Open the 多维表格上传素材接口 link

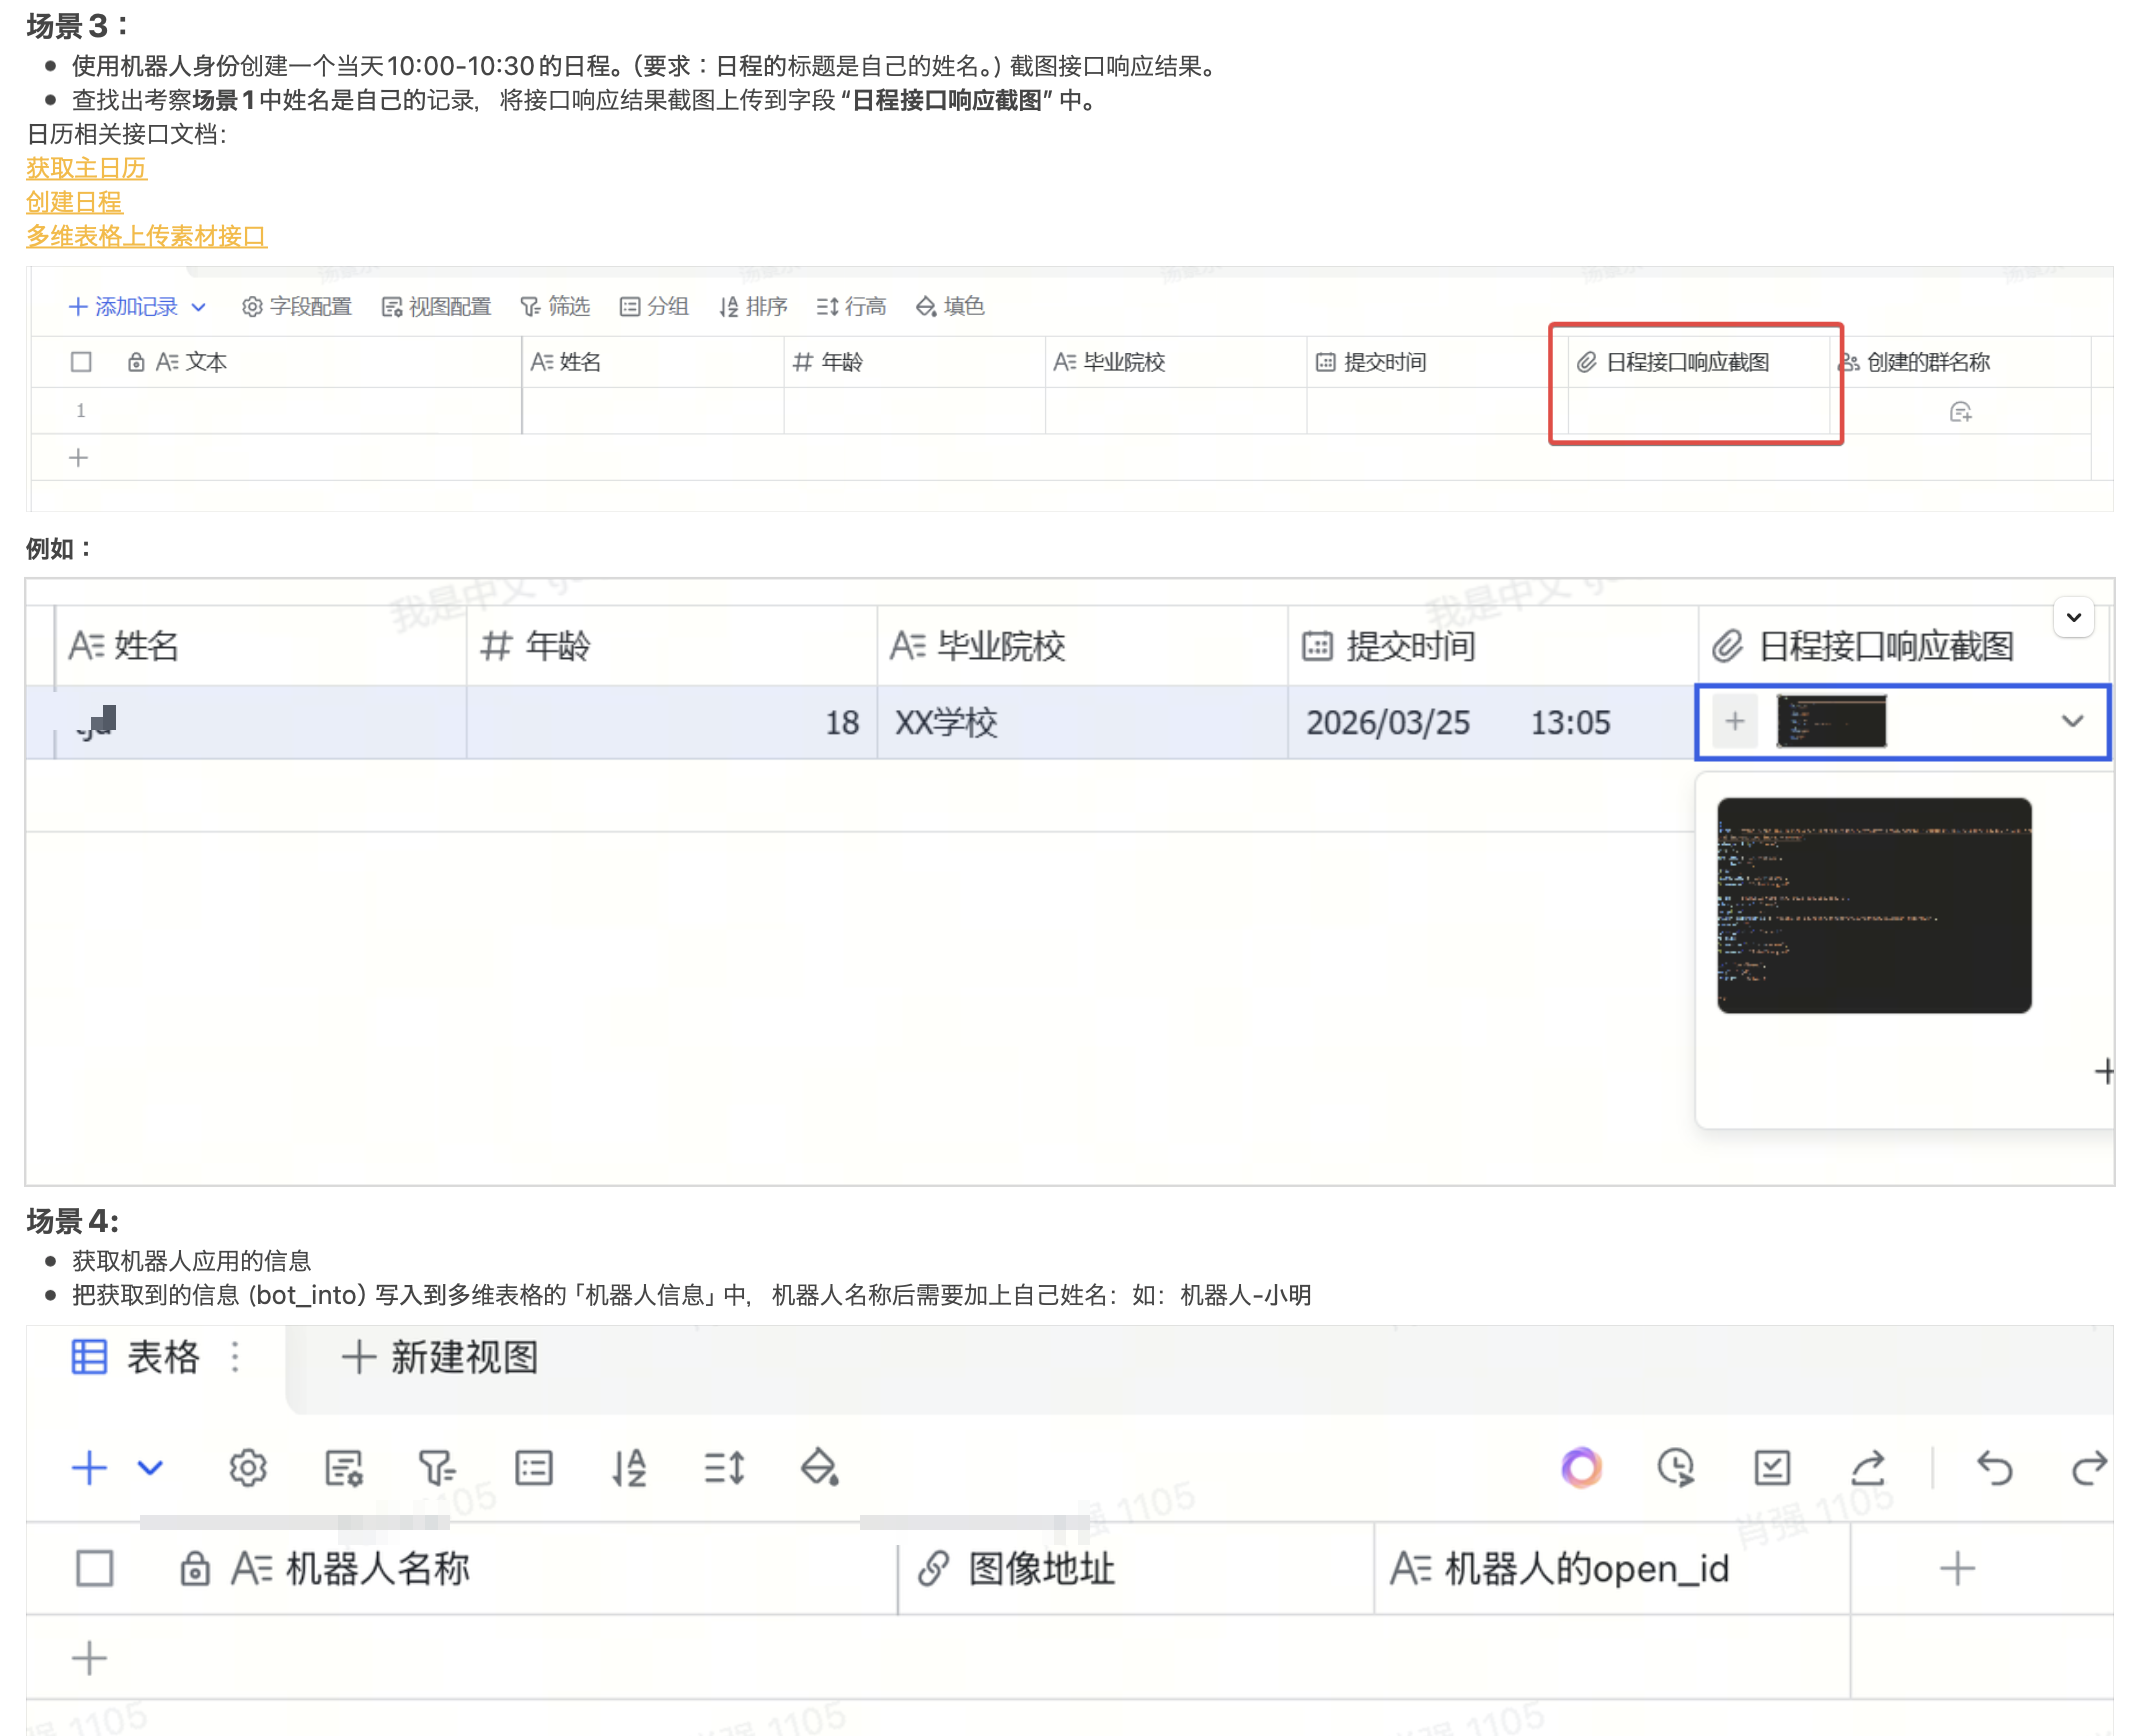click(146, 236)
